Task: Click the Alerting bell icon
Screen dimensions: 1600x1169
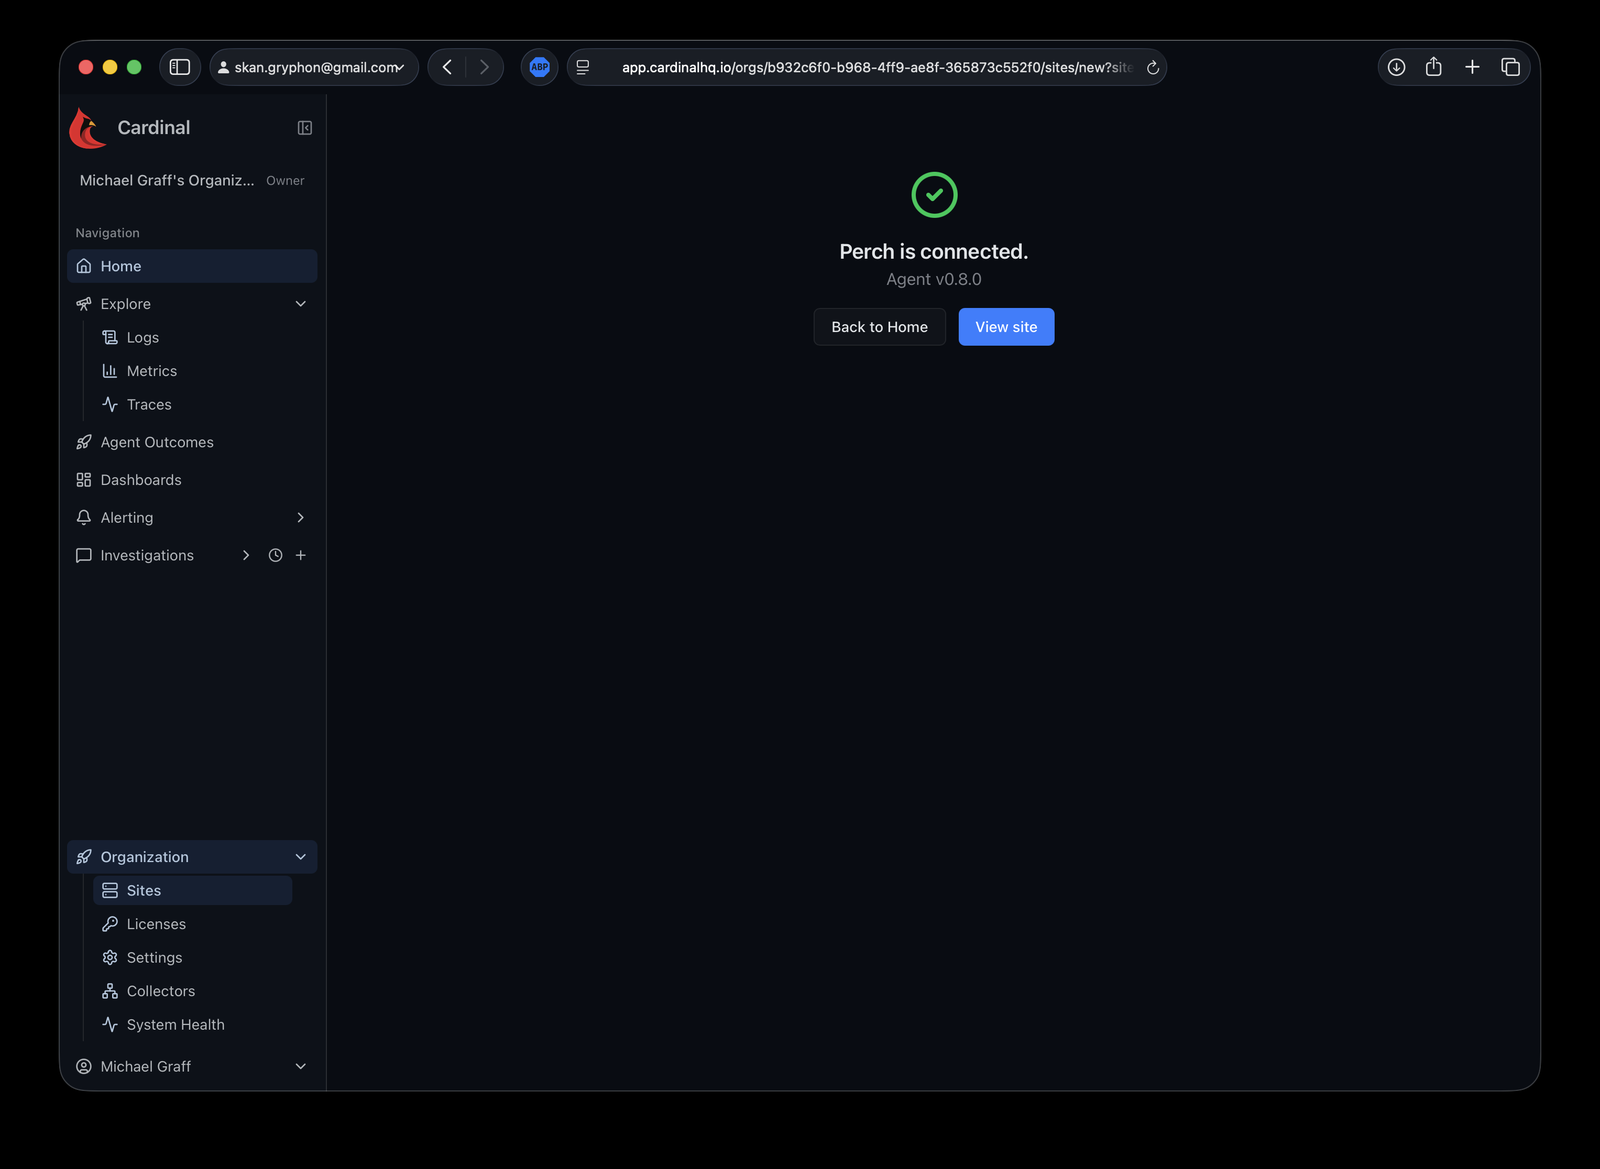Action: 84,518
